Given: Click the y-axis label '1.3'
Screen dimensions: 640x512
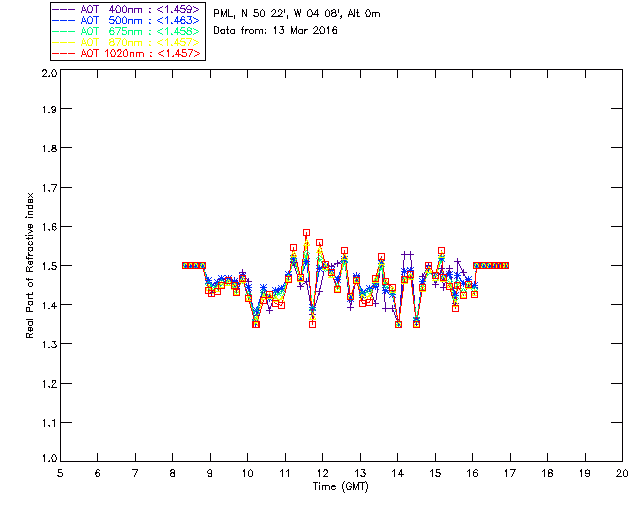Looking at the screenshot, I should (x=49, y=344).
